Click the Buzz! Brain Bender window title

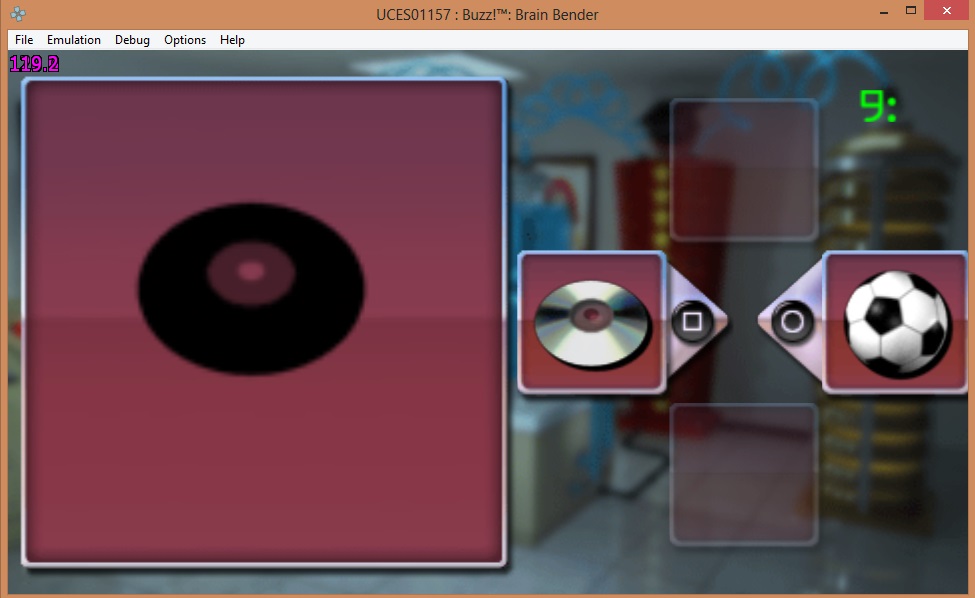click(x=487, y=14)
